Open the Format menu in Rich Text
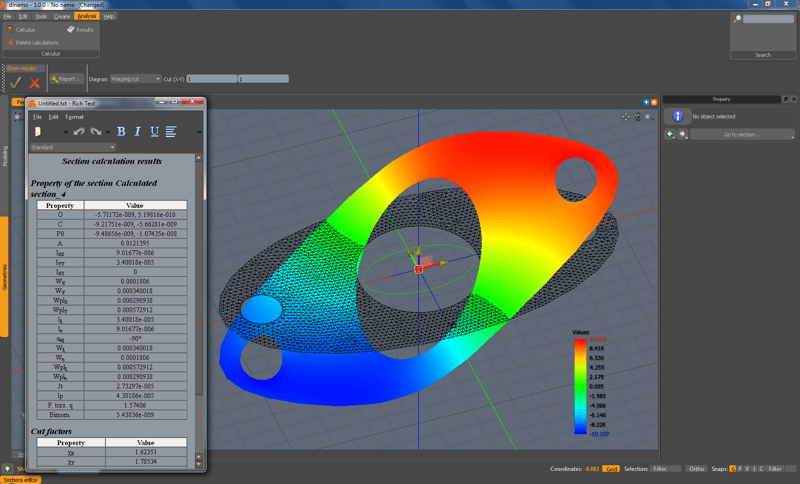800x484 pixels. [x=74, y=117]
